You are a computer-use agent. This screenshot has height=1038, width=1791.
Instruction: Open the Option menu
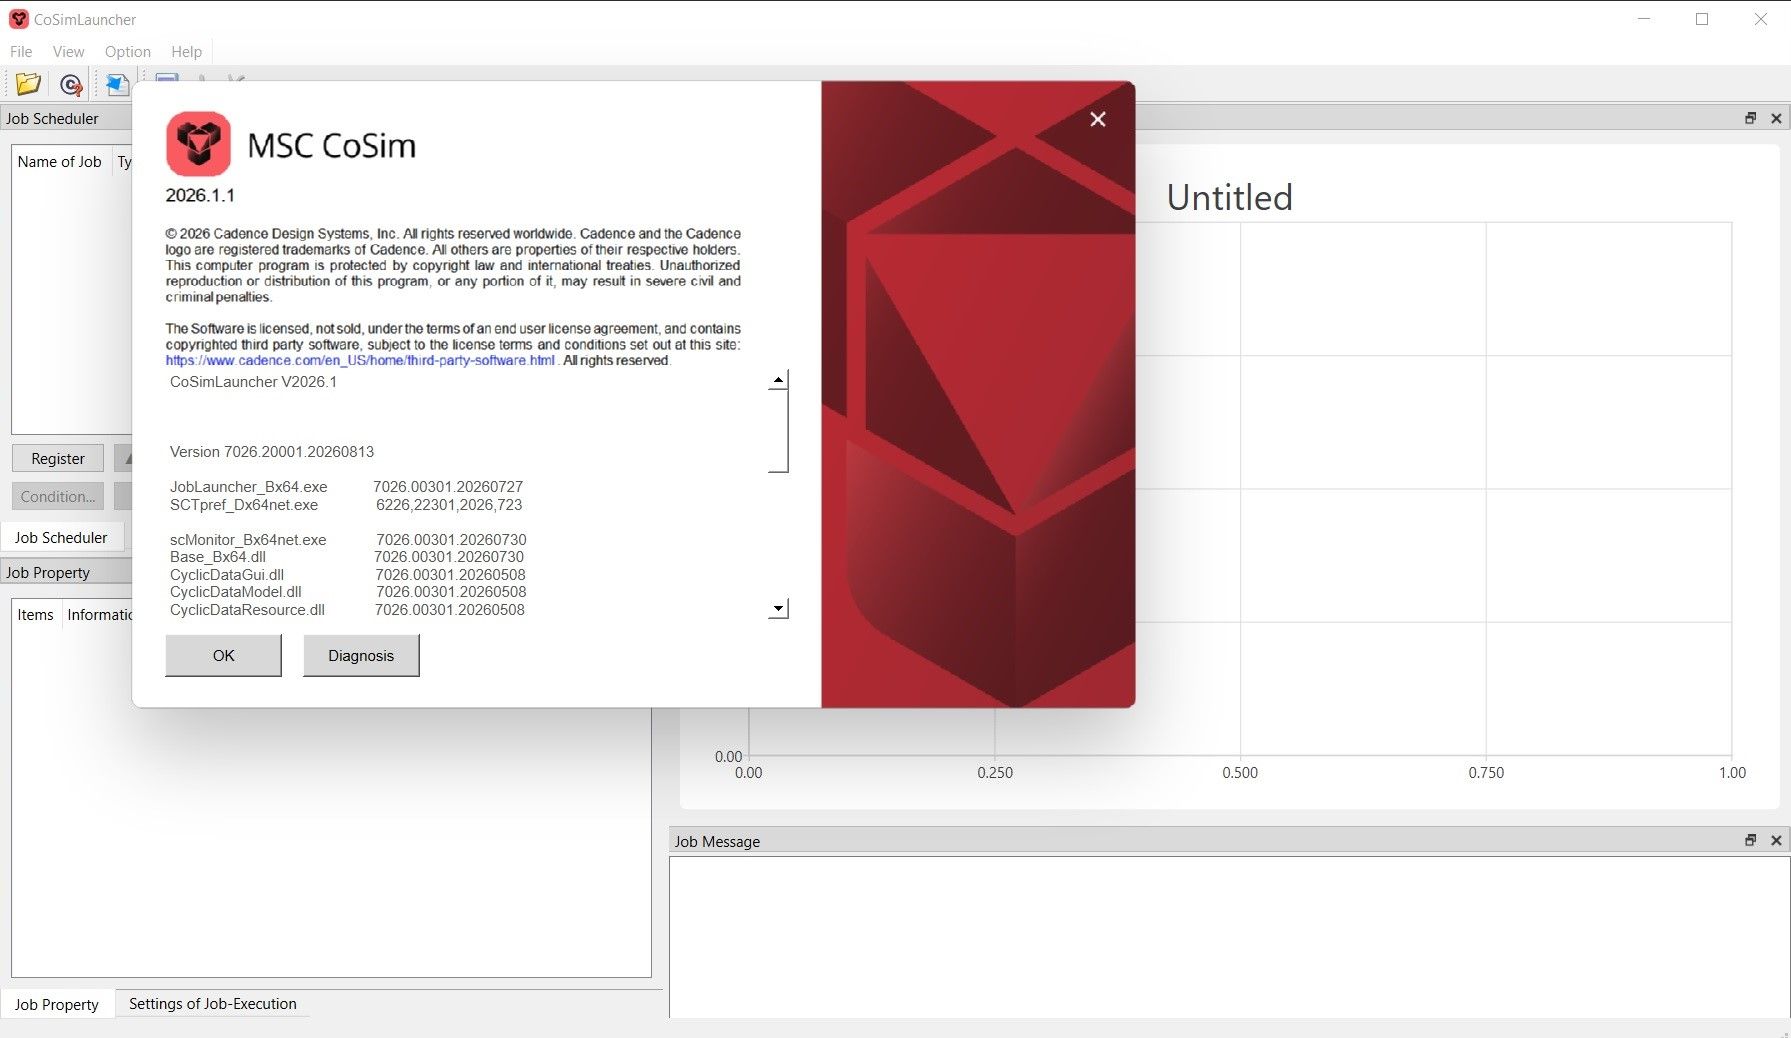point(128,51)
